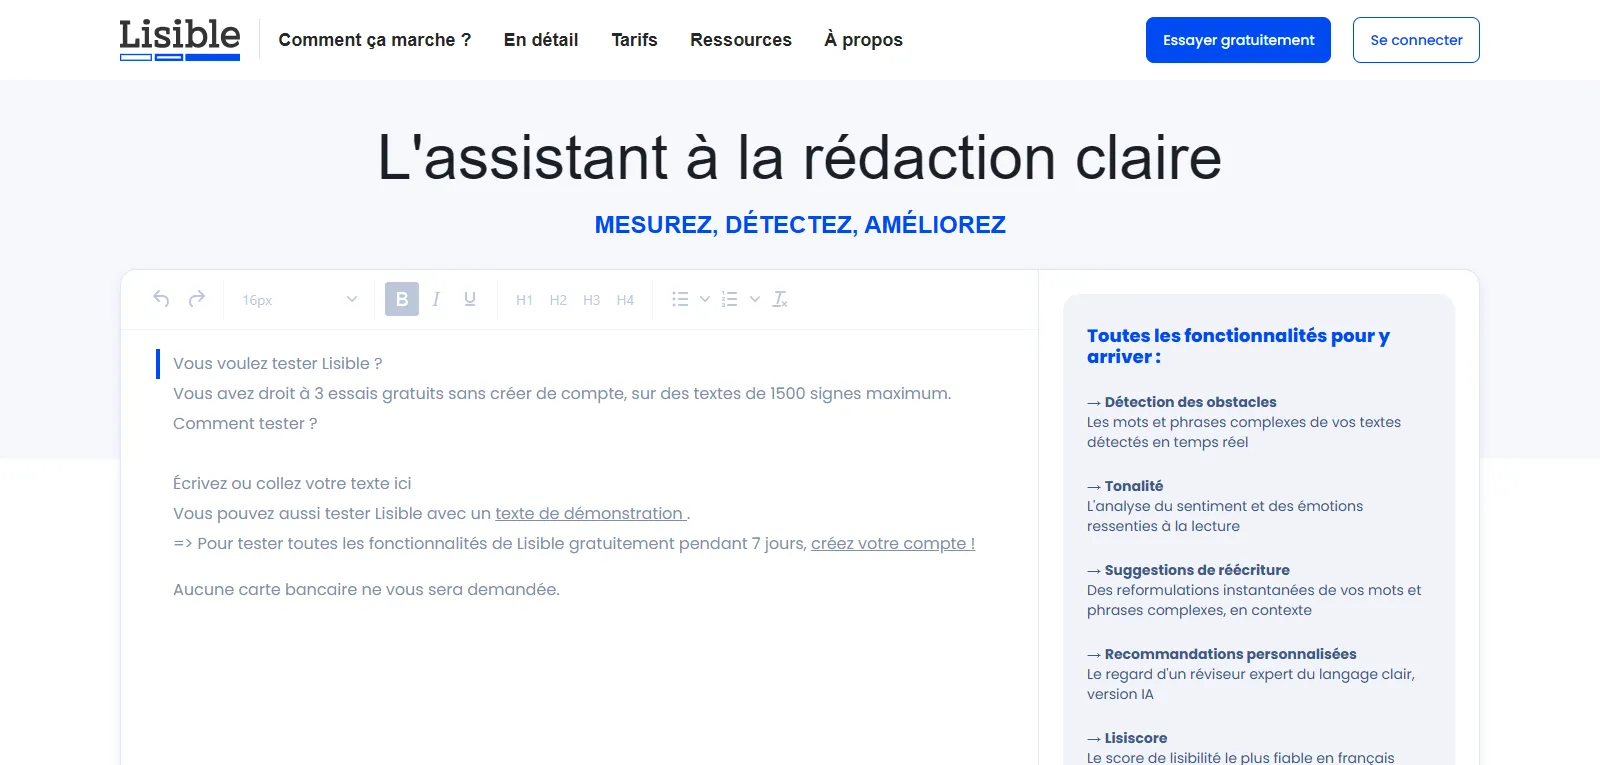The height and width of the screenshot is (765, 1600).
Task: Click Comment tester ? line
Action: (245, 423)
